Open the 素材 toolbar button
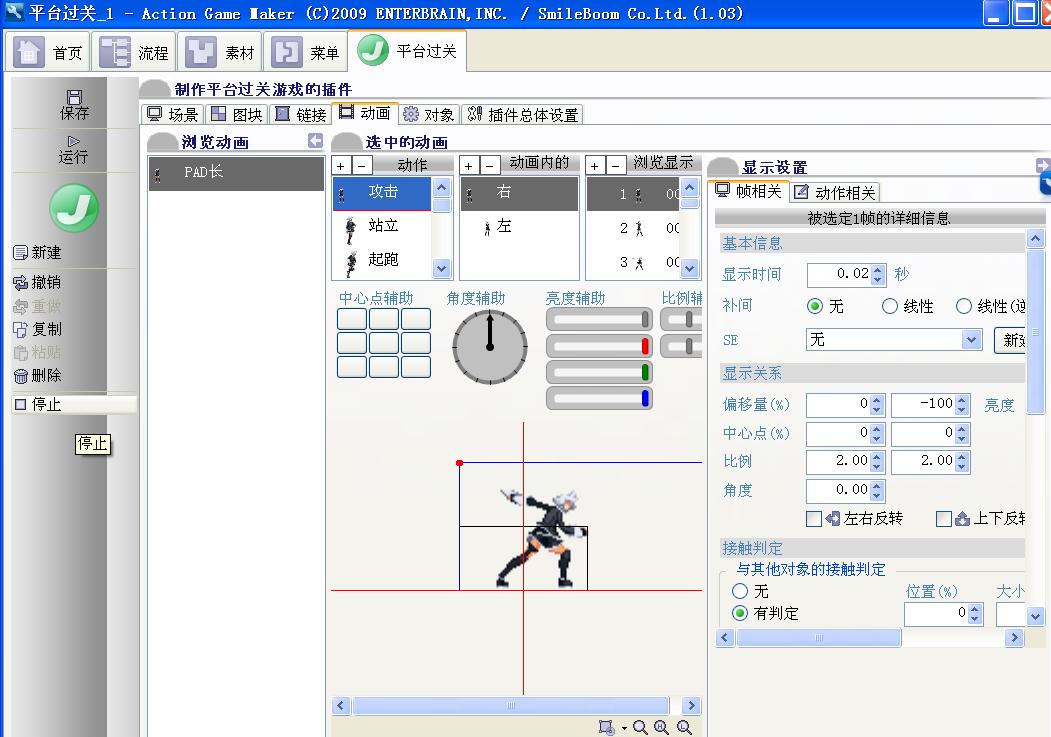The height and width of the screenshot is (737, 1051). (221, 52)
